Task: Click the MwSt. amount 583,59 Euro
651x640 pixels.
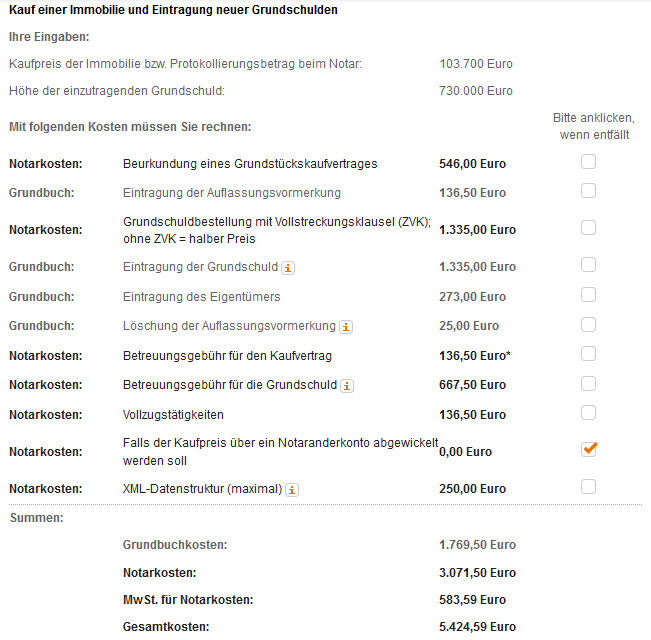Action: [473, 600]
